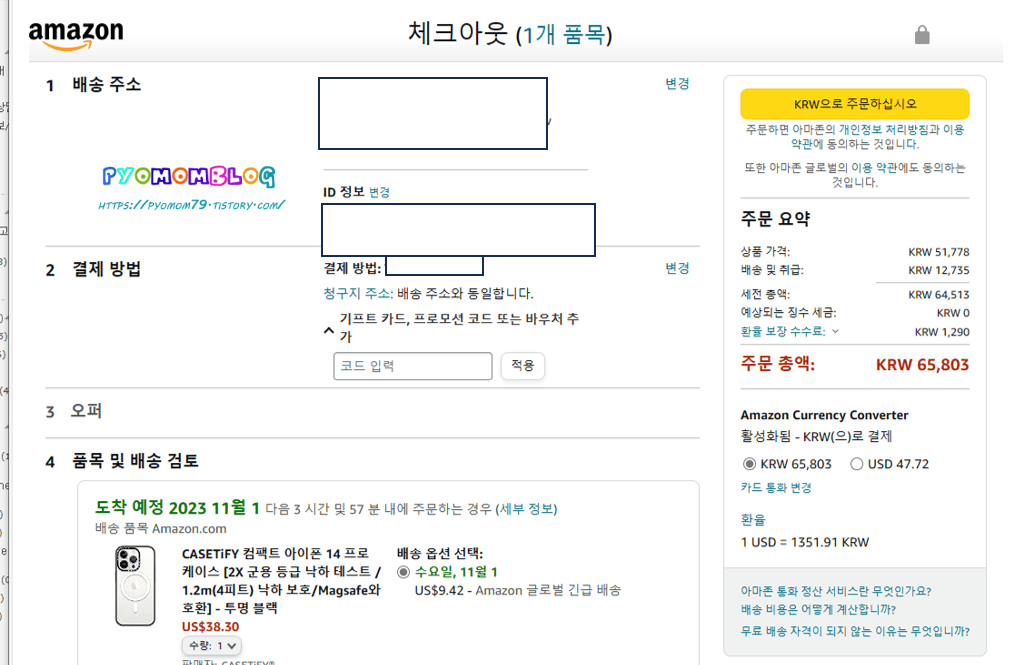Apply the code with 적용 button

pos(523,365)
